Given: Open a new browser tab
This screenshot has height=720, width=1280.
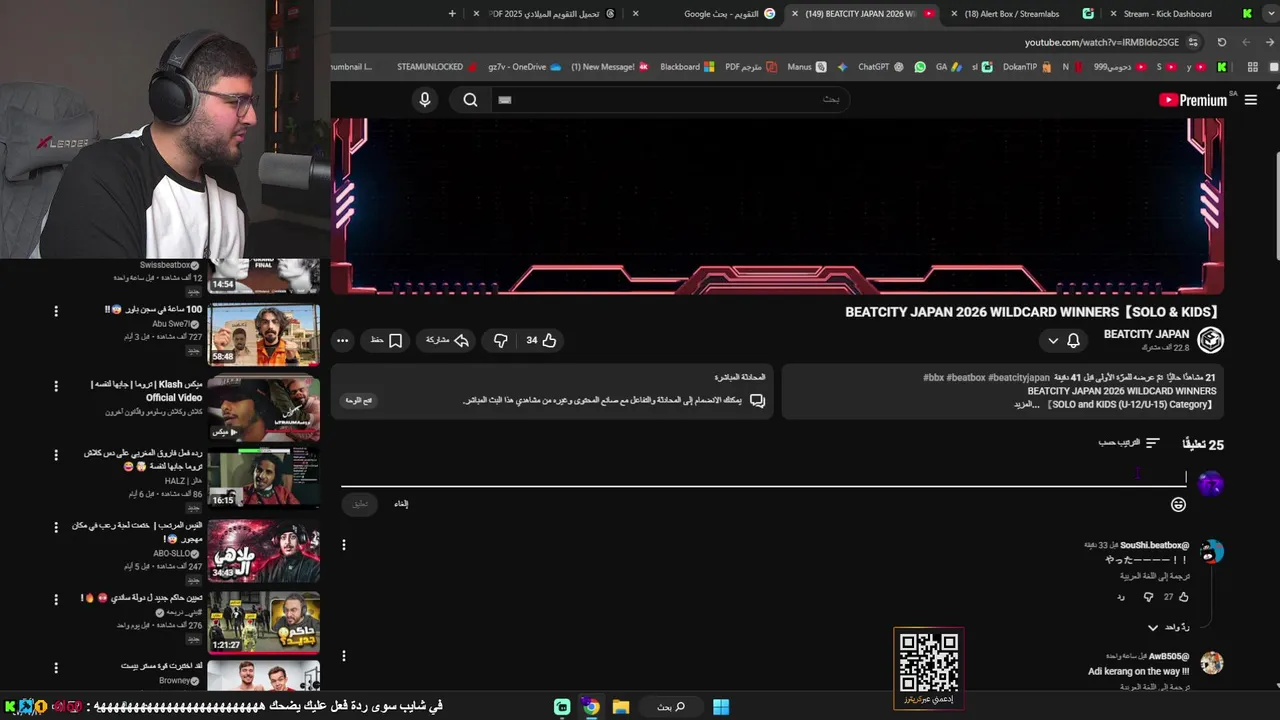Looking at the screenshot, I should tap(452, 14).
